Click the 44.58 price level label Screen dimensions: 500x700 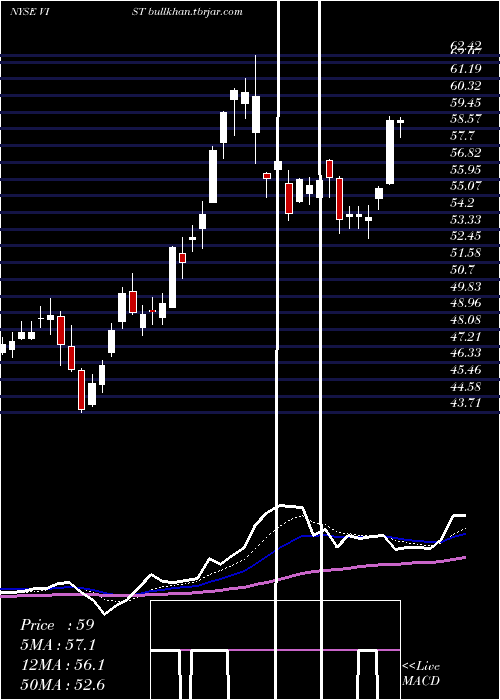click(466, 387)
